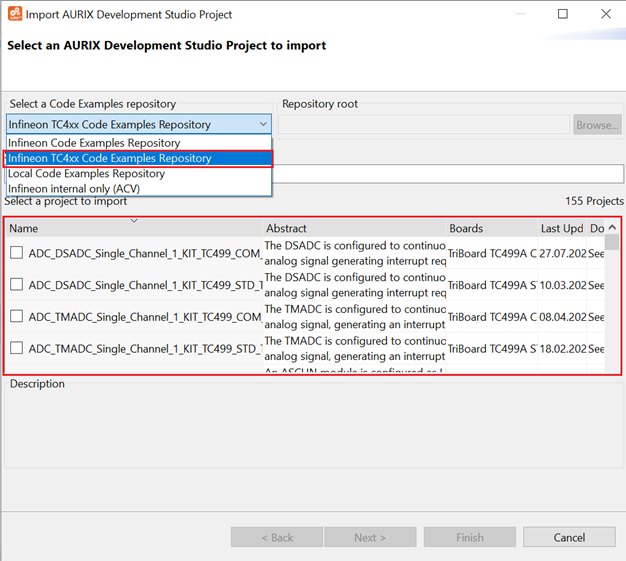Click abstract of ADC_TMADC_Single_Channel_1_KIT_TC499_COM row
Viewport: 626px width, 561px height.
tap(355, 317)
